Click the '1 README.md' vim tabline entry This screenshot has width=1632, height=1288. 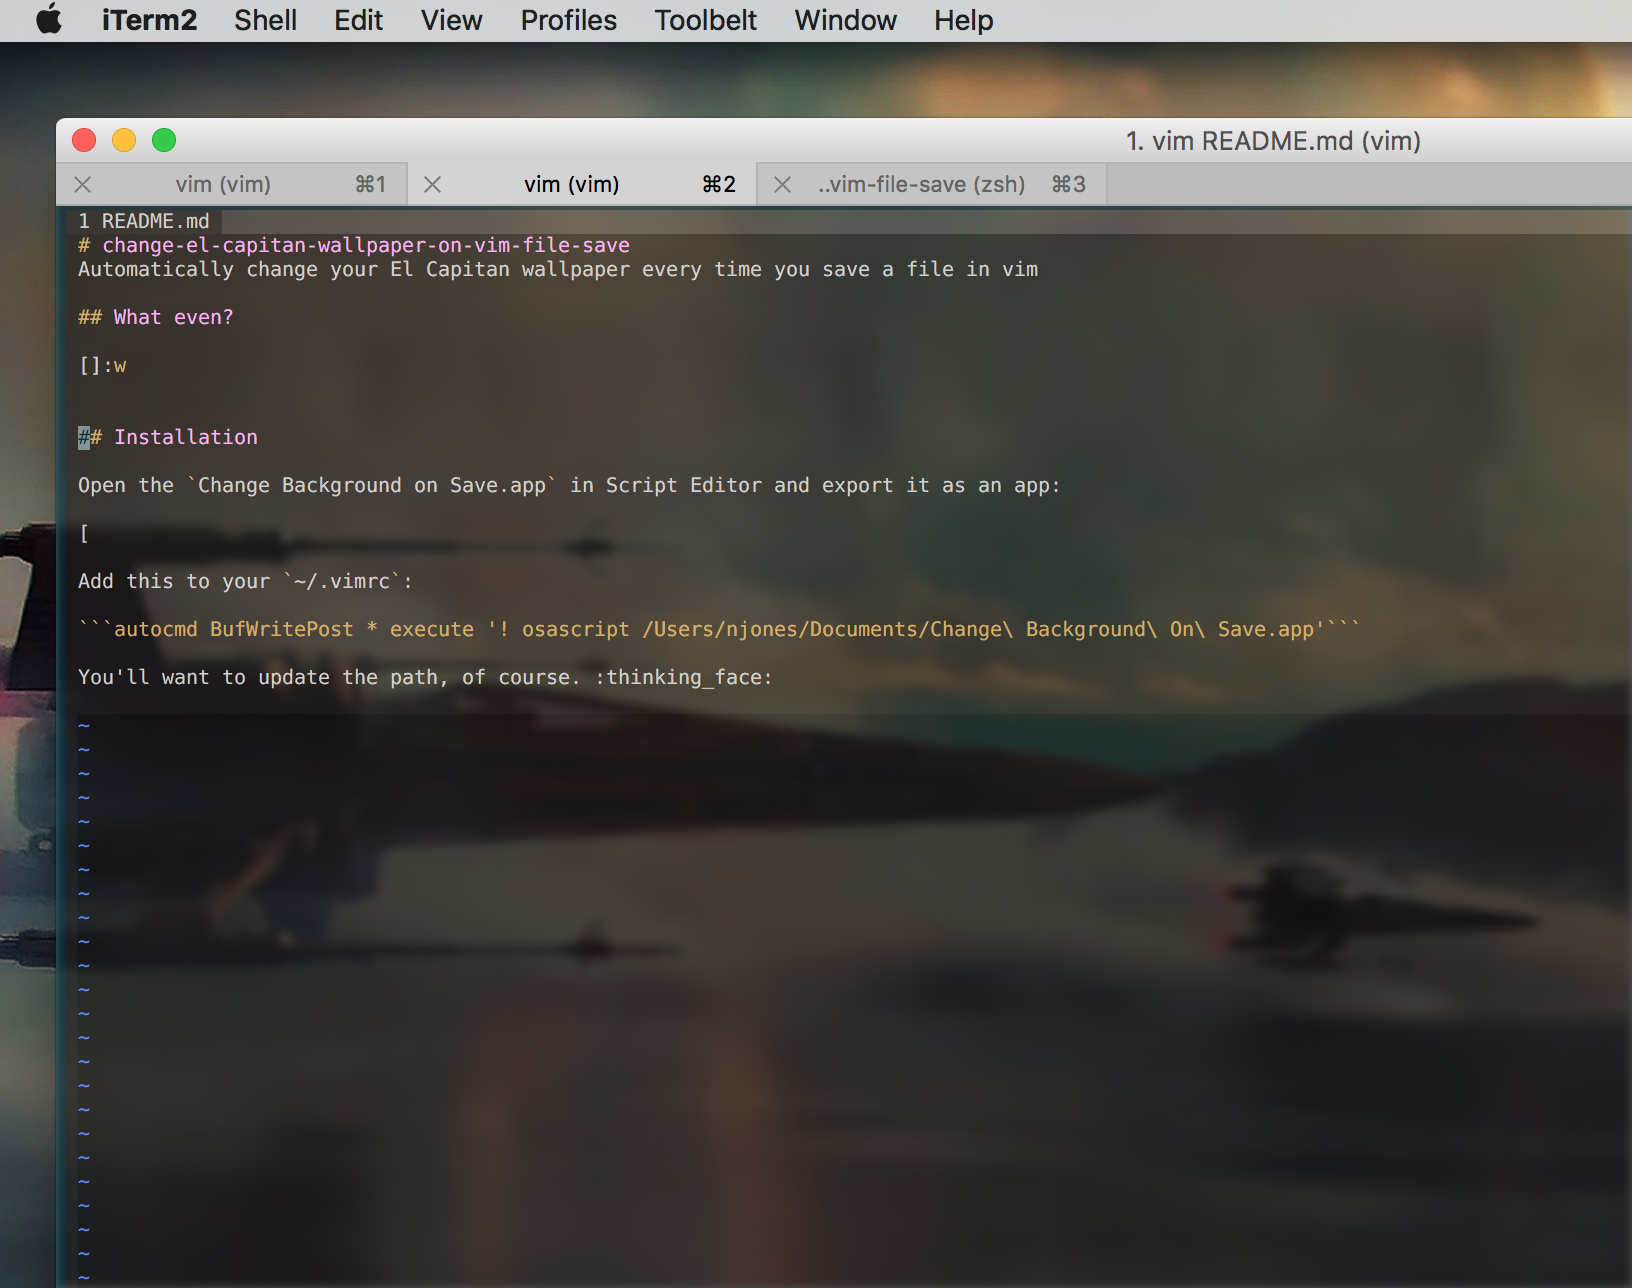[x=144, y=221]
